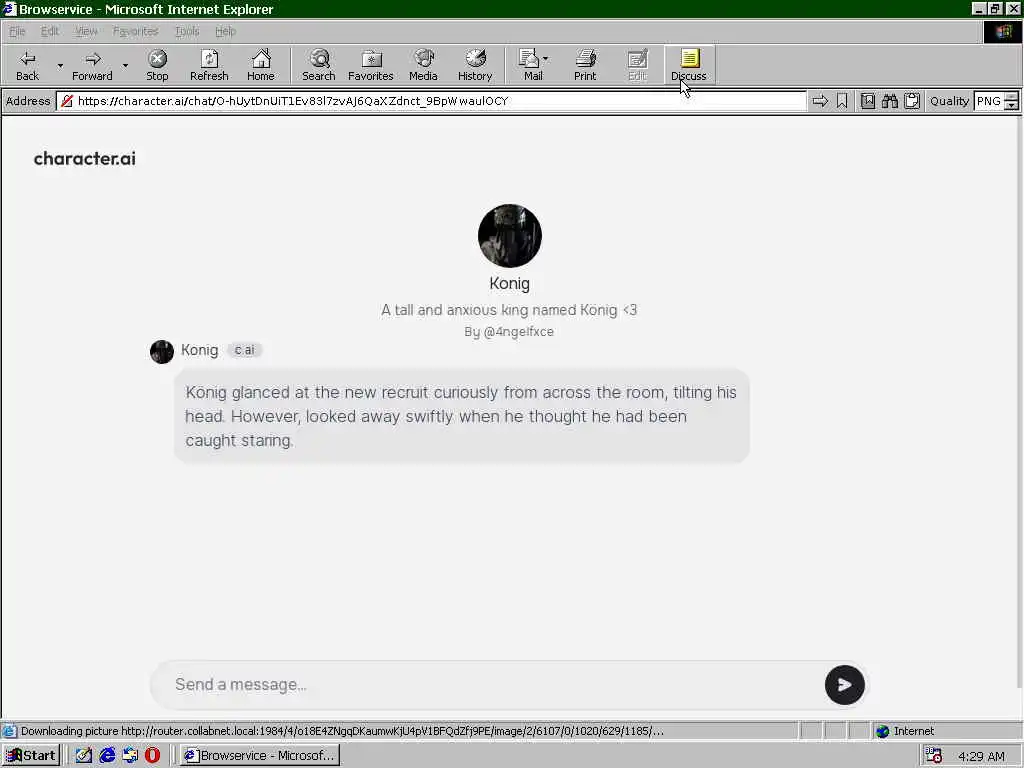This screenshot has height=768, width=1024.
Task: Focus the address URL field
Action: [431, 101]
